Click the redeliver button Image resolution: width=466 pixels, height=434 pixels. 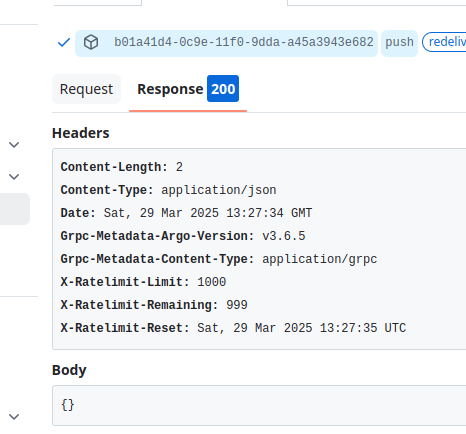pos(445,42)
